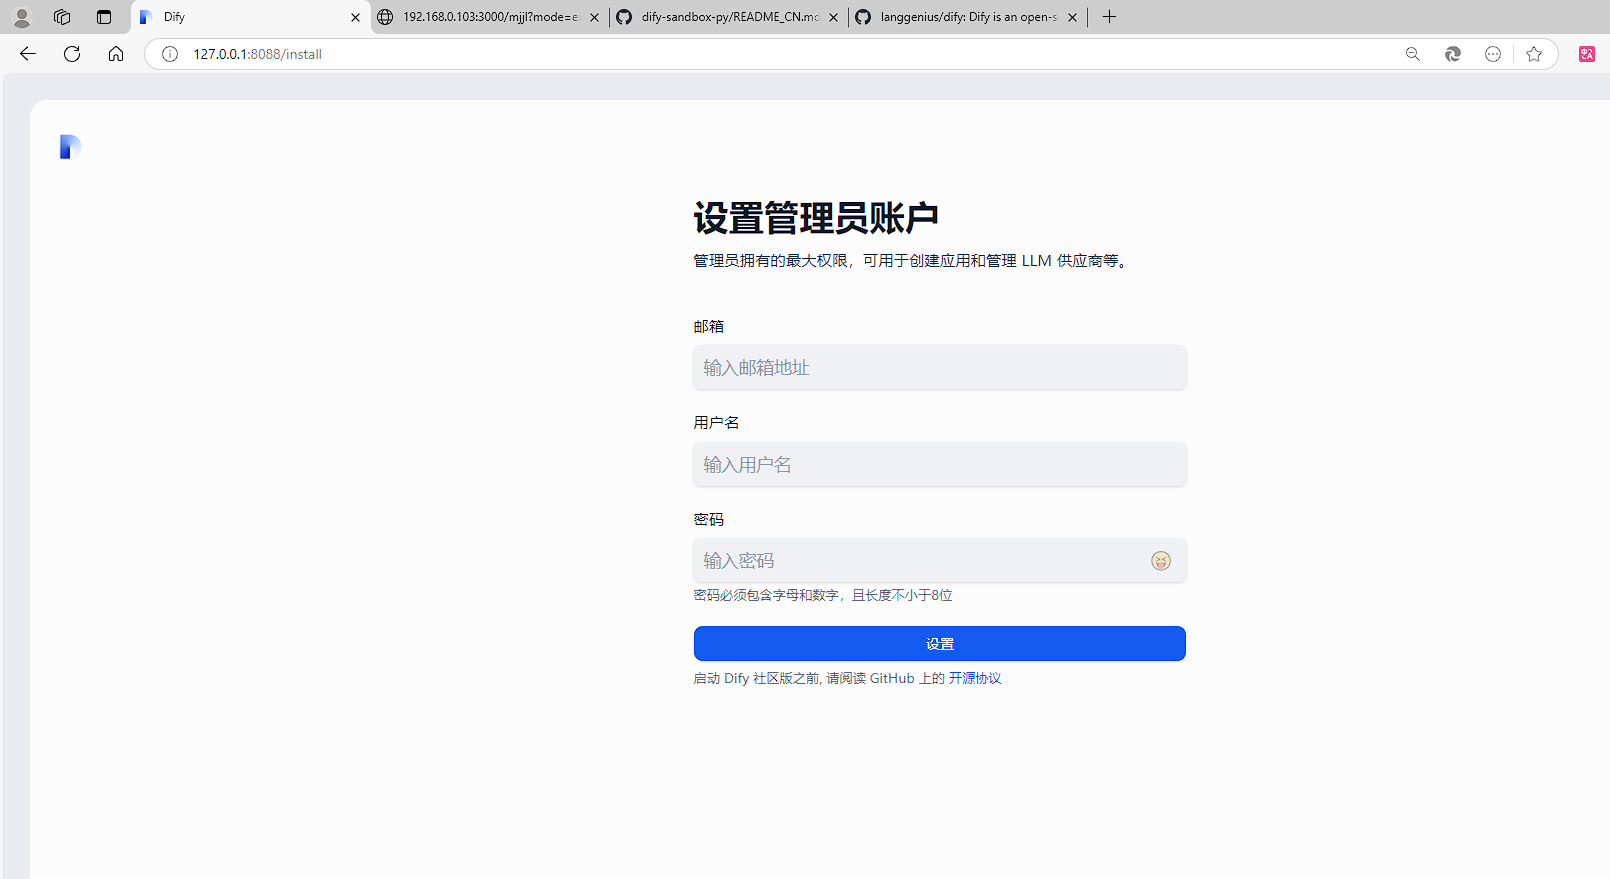Open the browser home page icon
Viewport: 1610px width, 879px height.
[x=116, y=54]
